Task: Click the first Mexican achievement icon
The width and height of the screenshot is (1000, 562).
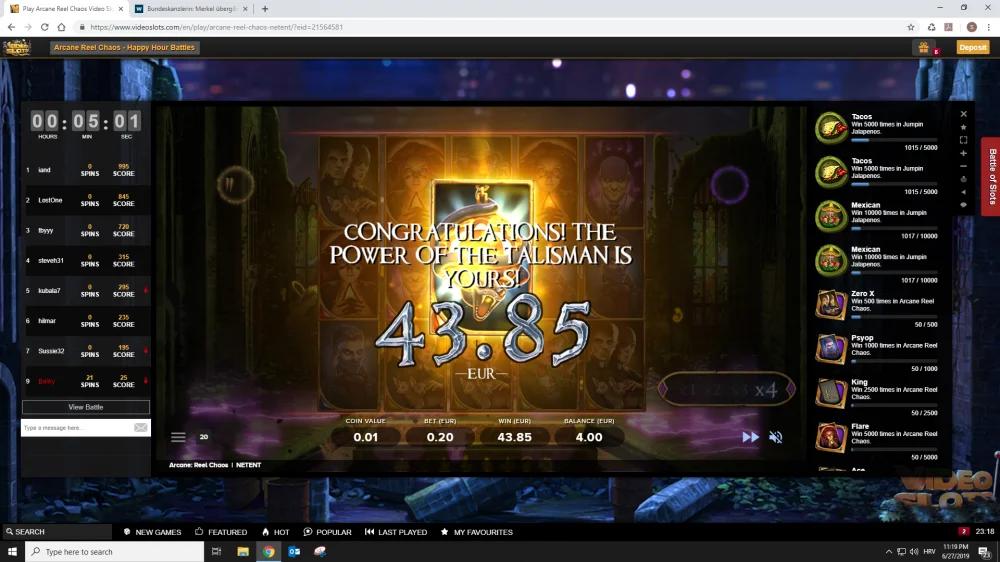Action: click(x=831, y=216)
